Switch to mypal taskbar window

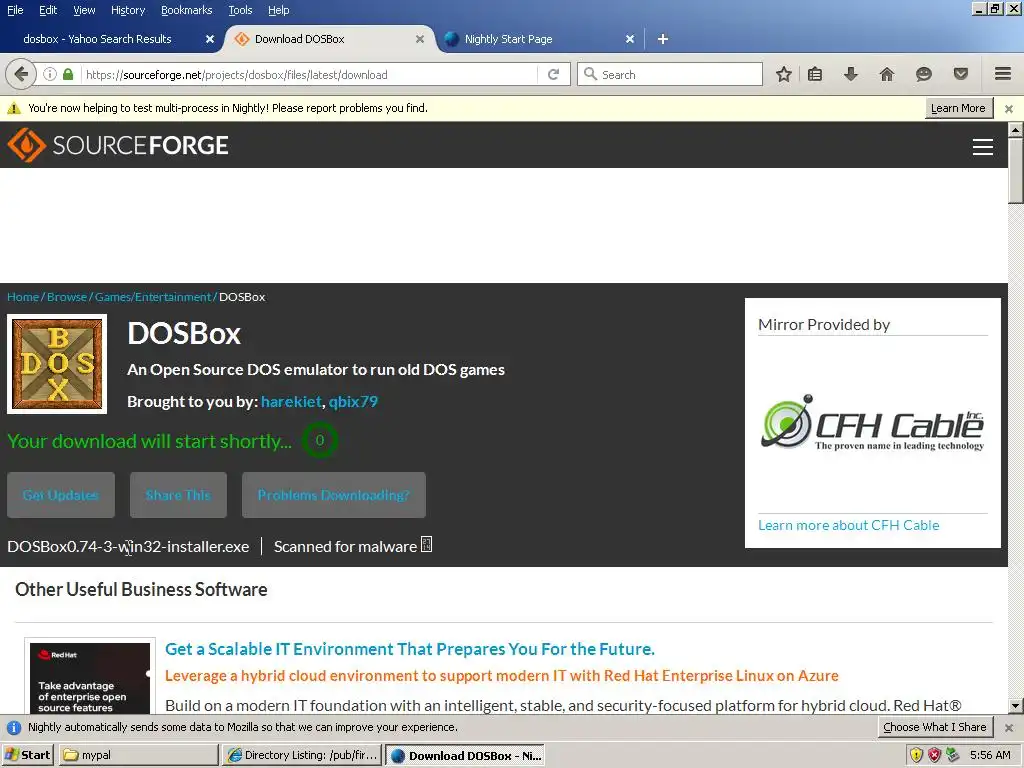(x=139, y=755)
